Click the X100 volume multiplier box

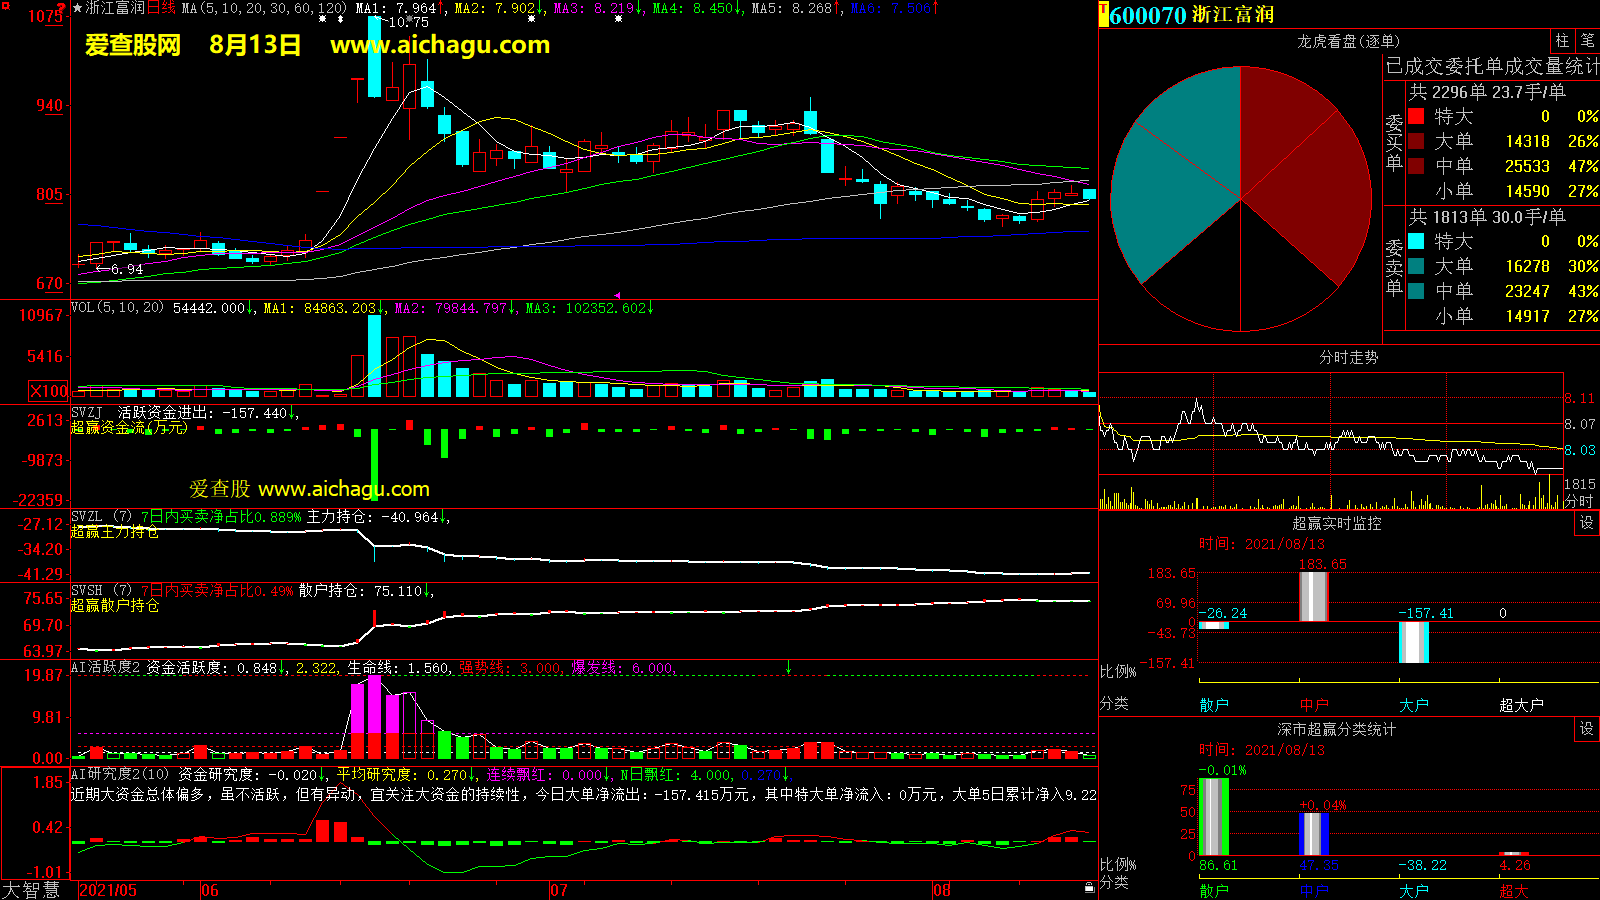[x=49, y=391]
